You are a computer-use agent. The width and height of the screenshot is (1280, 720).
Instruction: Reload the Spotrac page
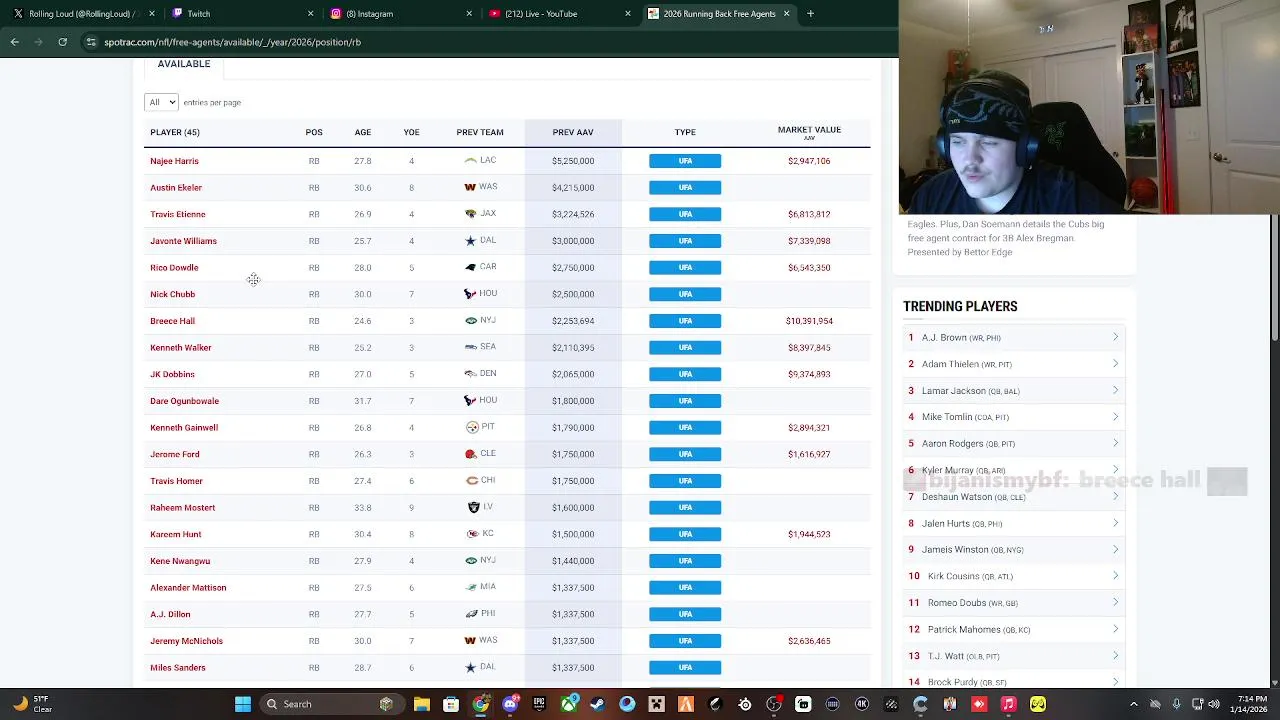62,42
